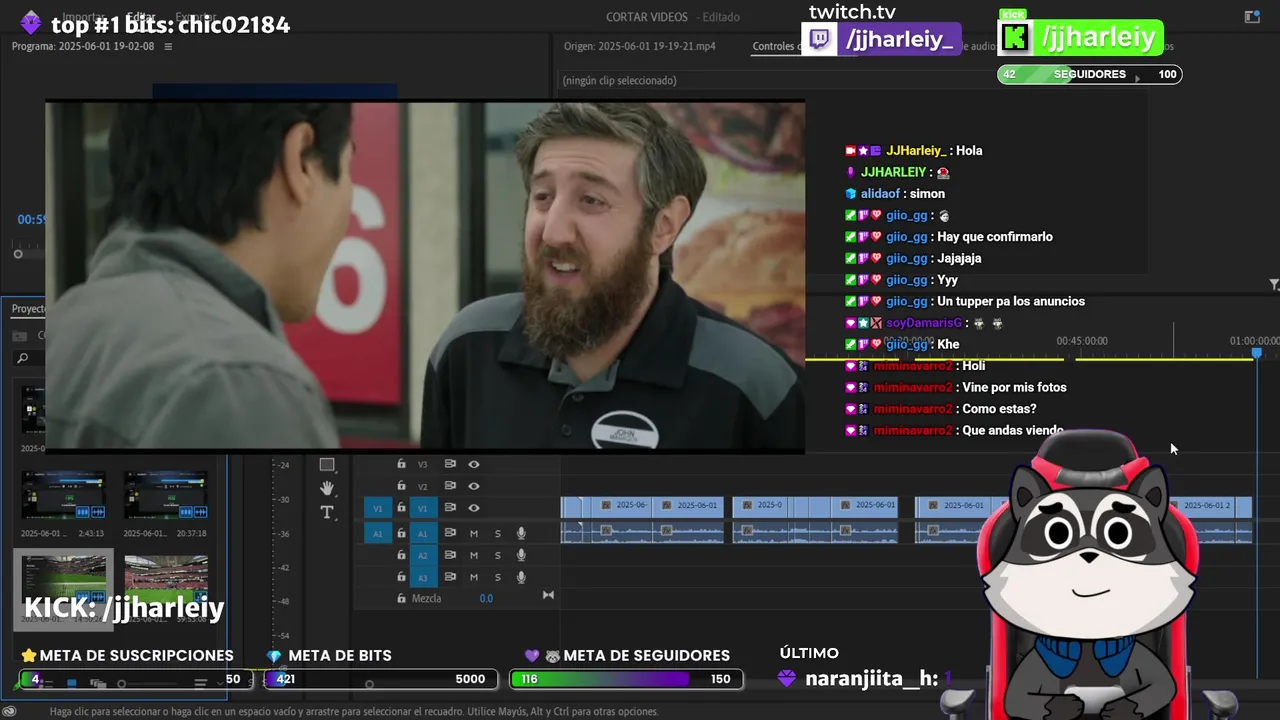
Task: Solo audio track A1
Action: click(497, 533)
